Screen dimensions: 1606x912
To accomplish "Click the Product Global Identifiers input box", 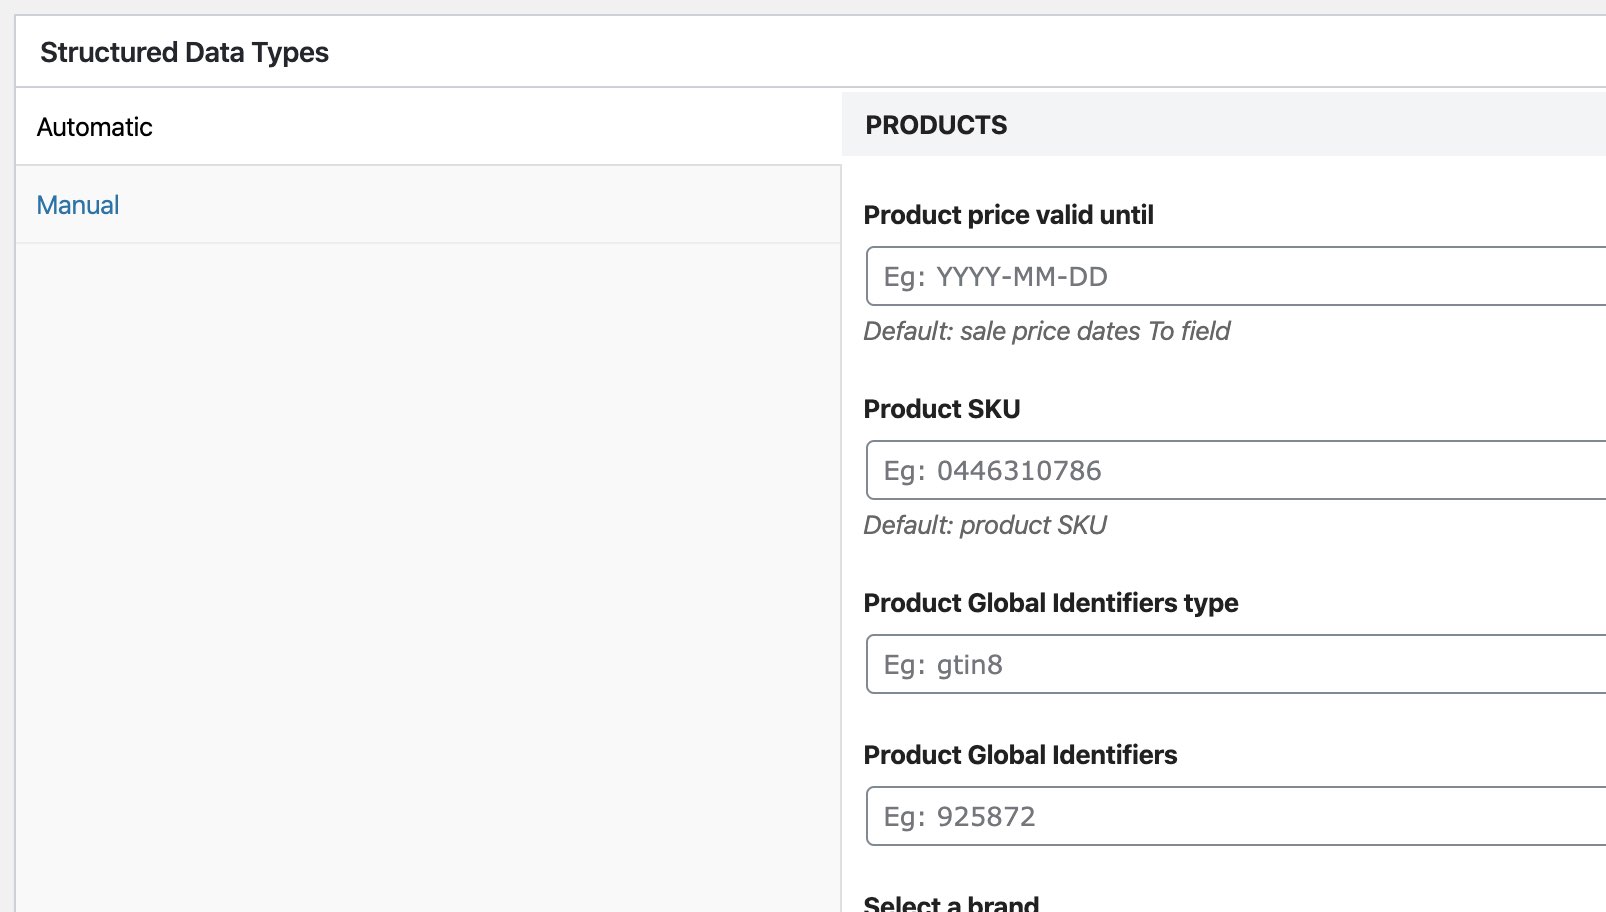I will tap(1236, 816).
